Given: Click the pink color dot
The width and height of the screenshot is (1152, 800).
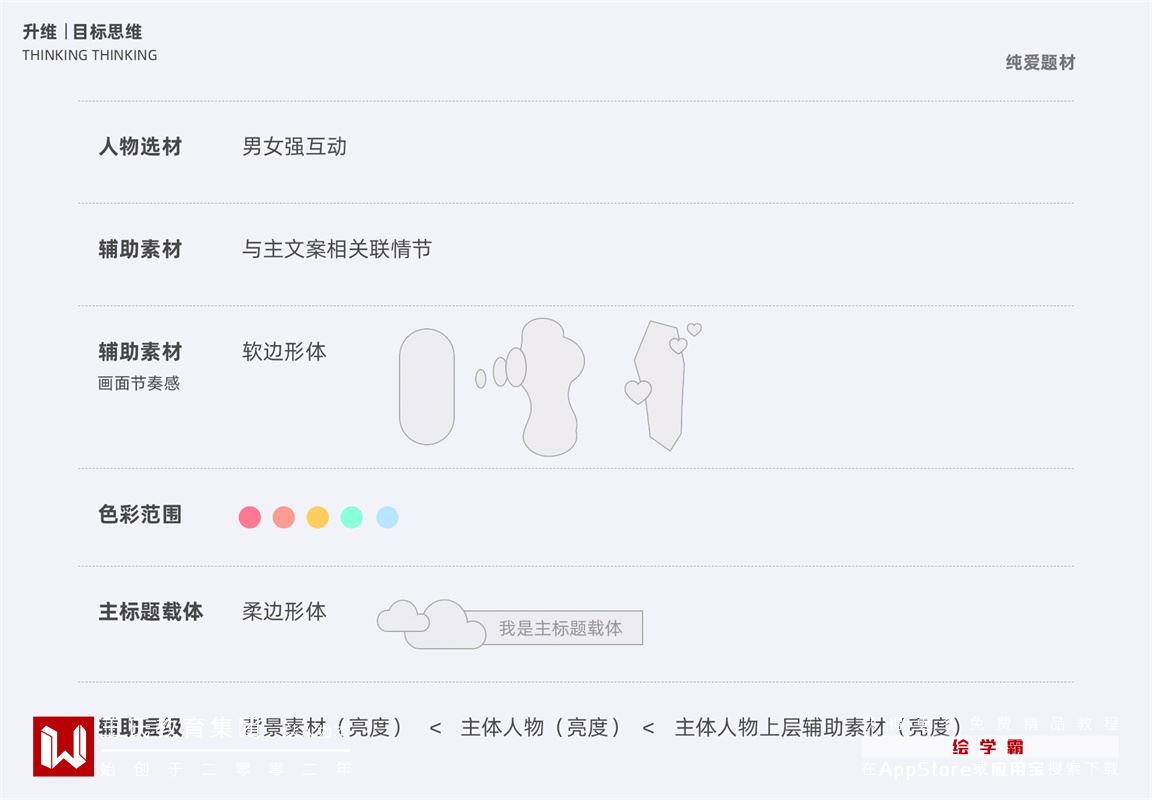Looking at the screenshot, I should pyautogui.click(x=250, y=517).
